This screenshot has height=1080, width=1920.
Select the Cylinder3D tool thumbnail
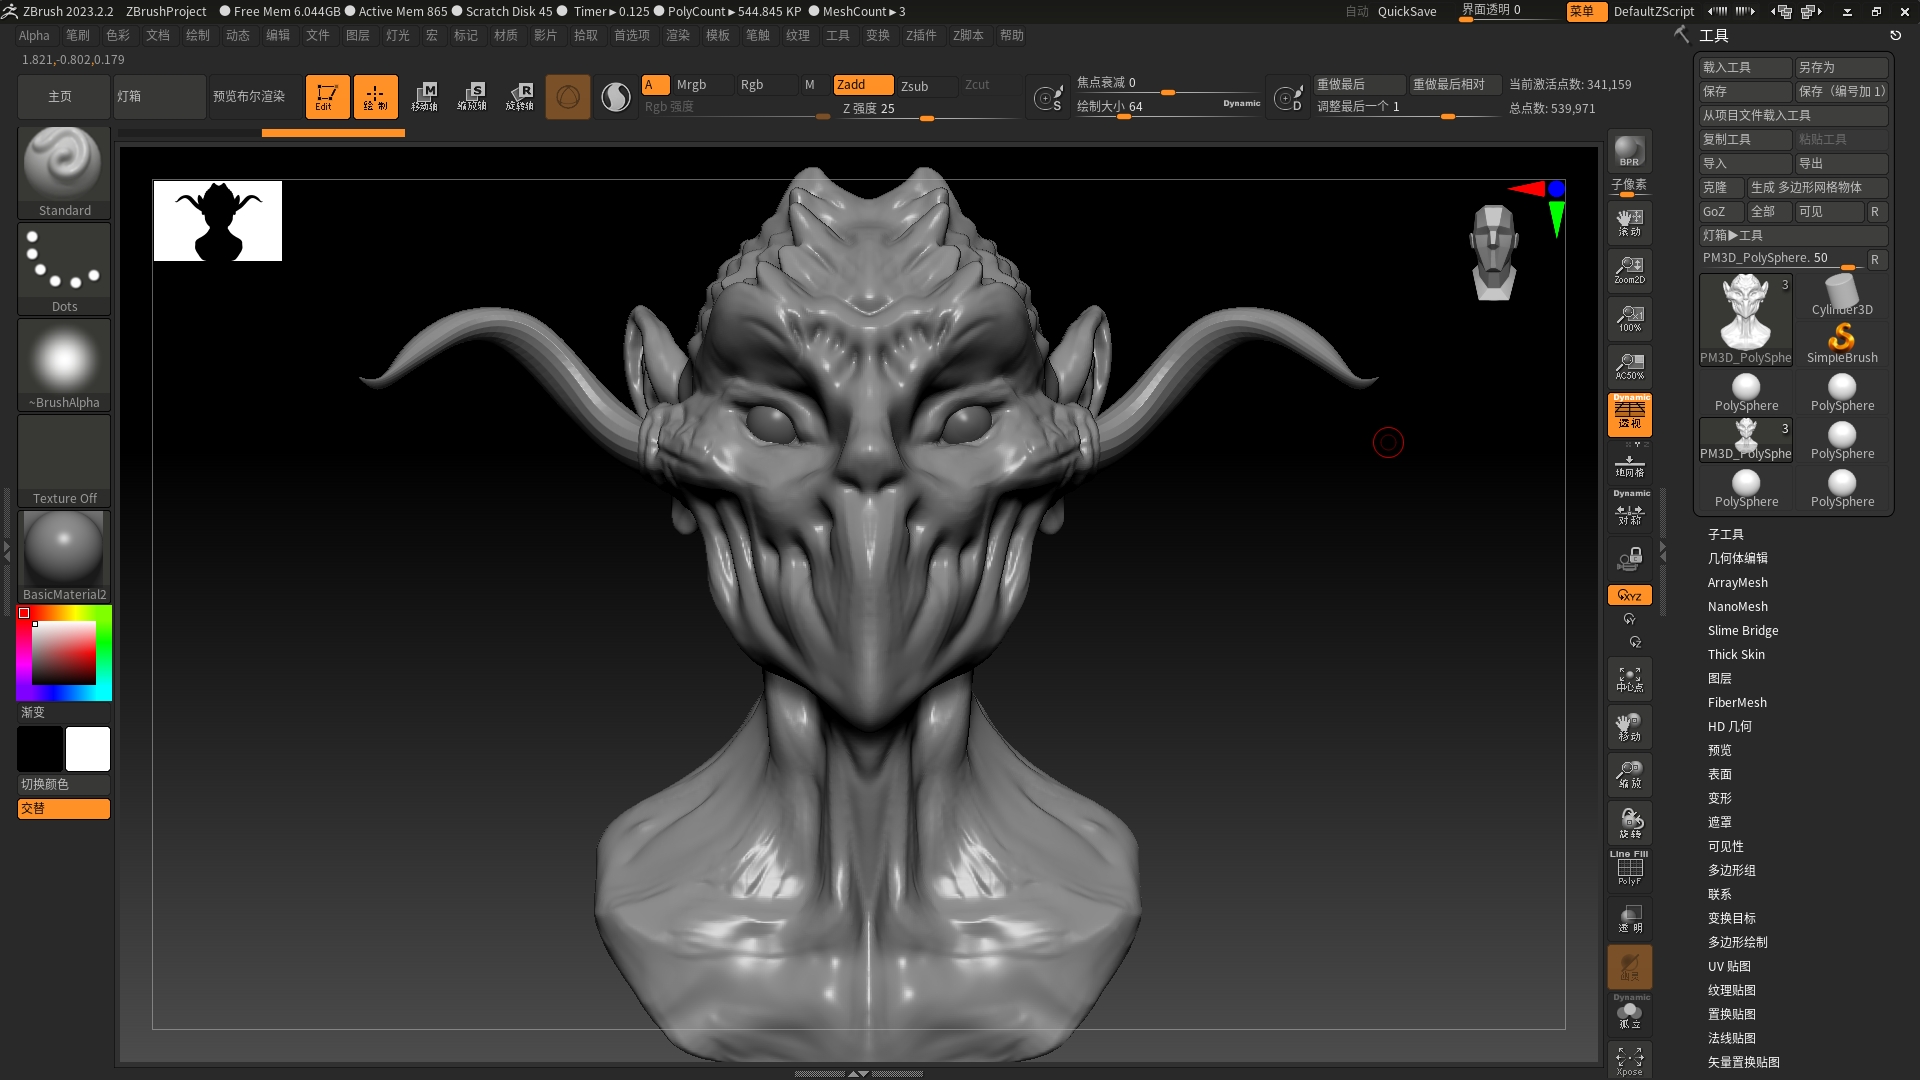(1841, 290)
